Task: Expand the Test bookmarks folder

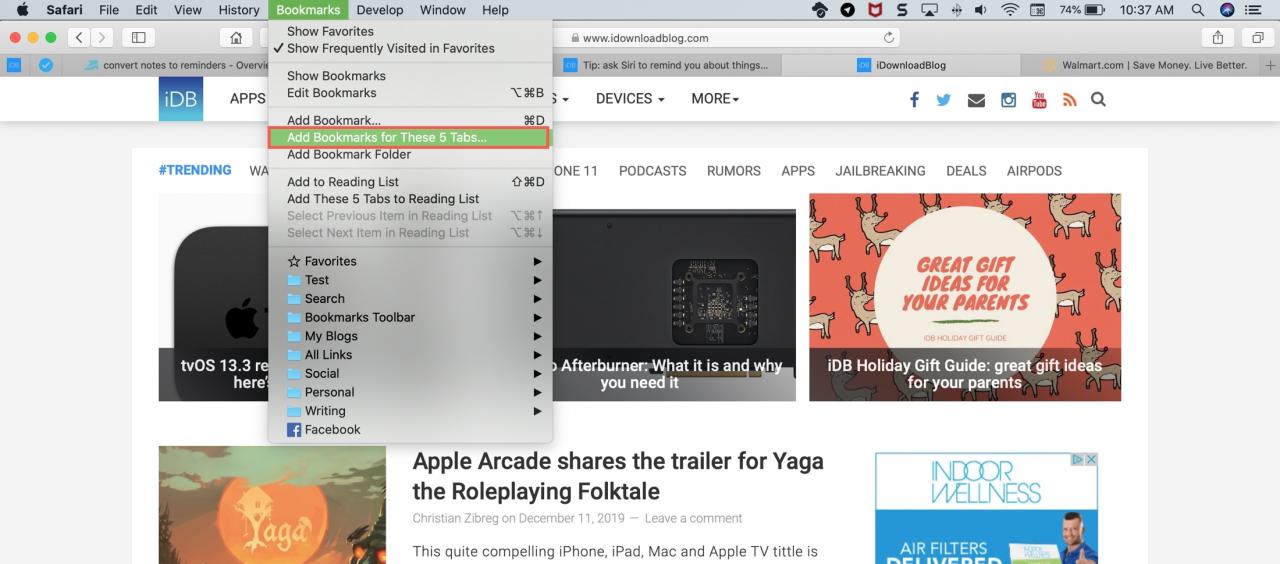Action: 410,280
